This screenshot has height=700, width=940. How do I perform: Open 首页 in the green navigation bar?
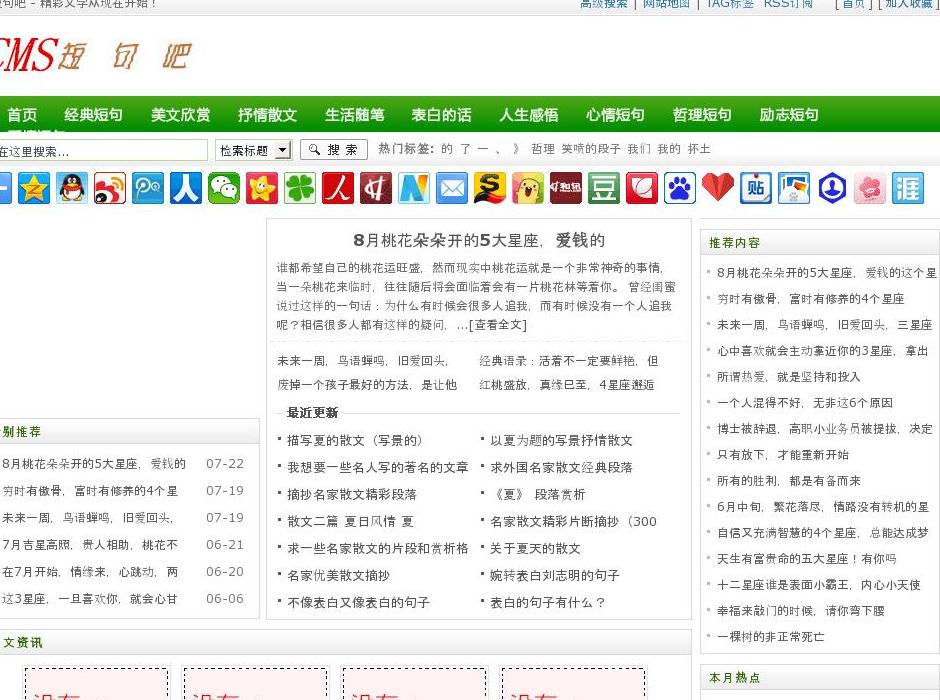(x=22, y=114)
